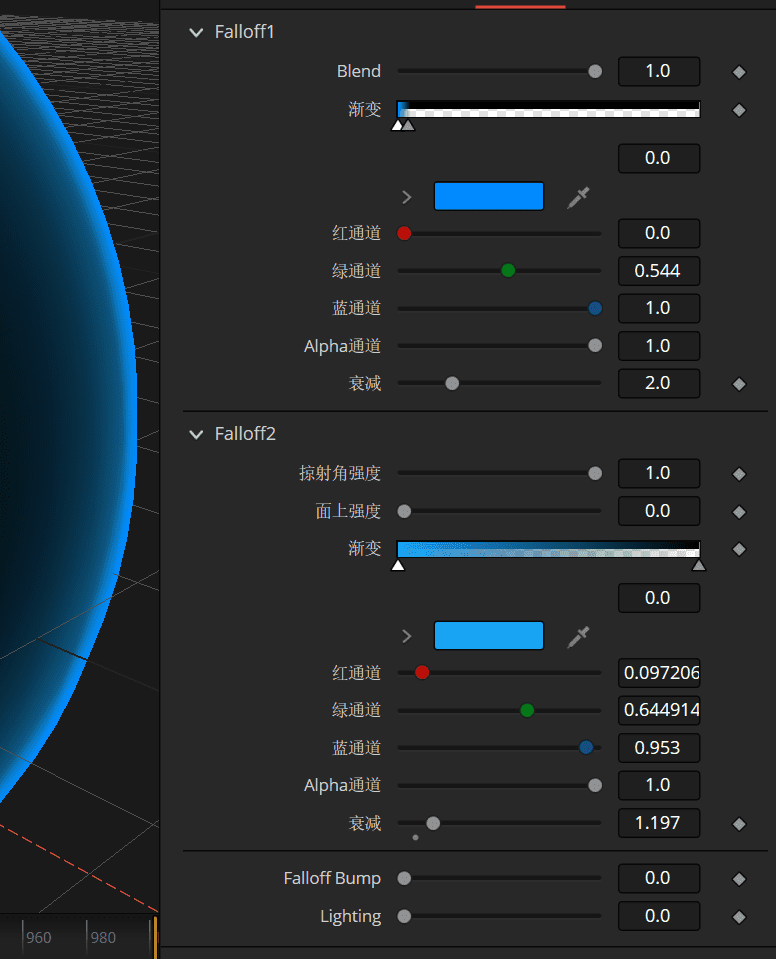776x959 pixels.
Task: Open the Falloff1 blue color swatch
Action: [x=488, y=196]
